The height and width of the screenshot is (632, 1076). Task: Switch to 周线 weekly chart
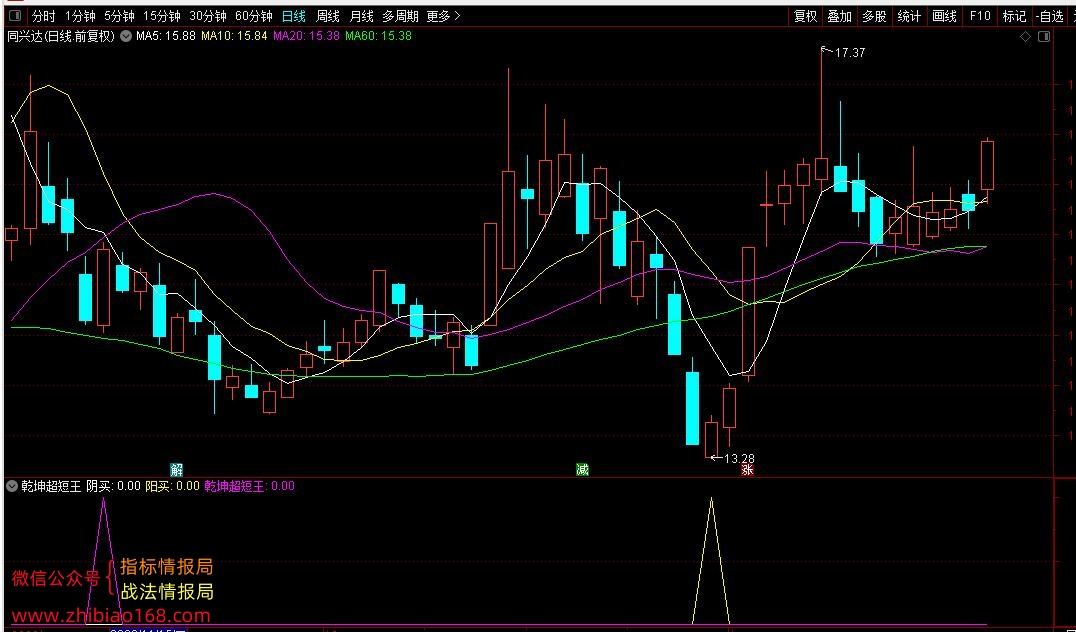click(x=327, y=16)
